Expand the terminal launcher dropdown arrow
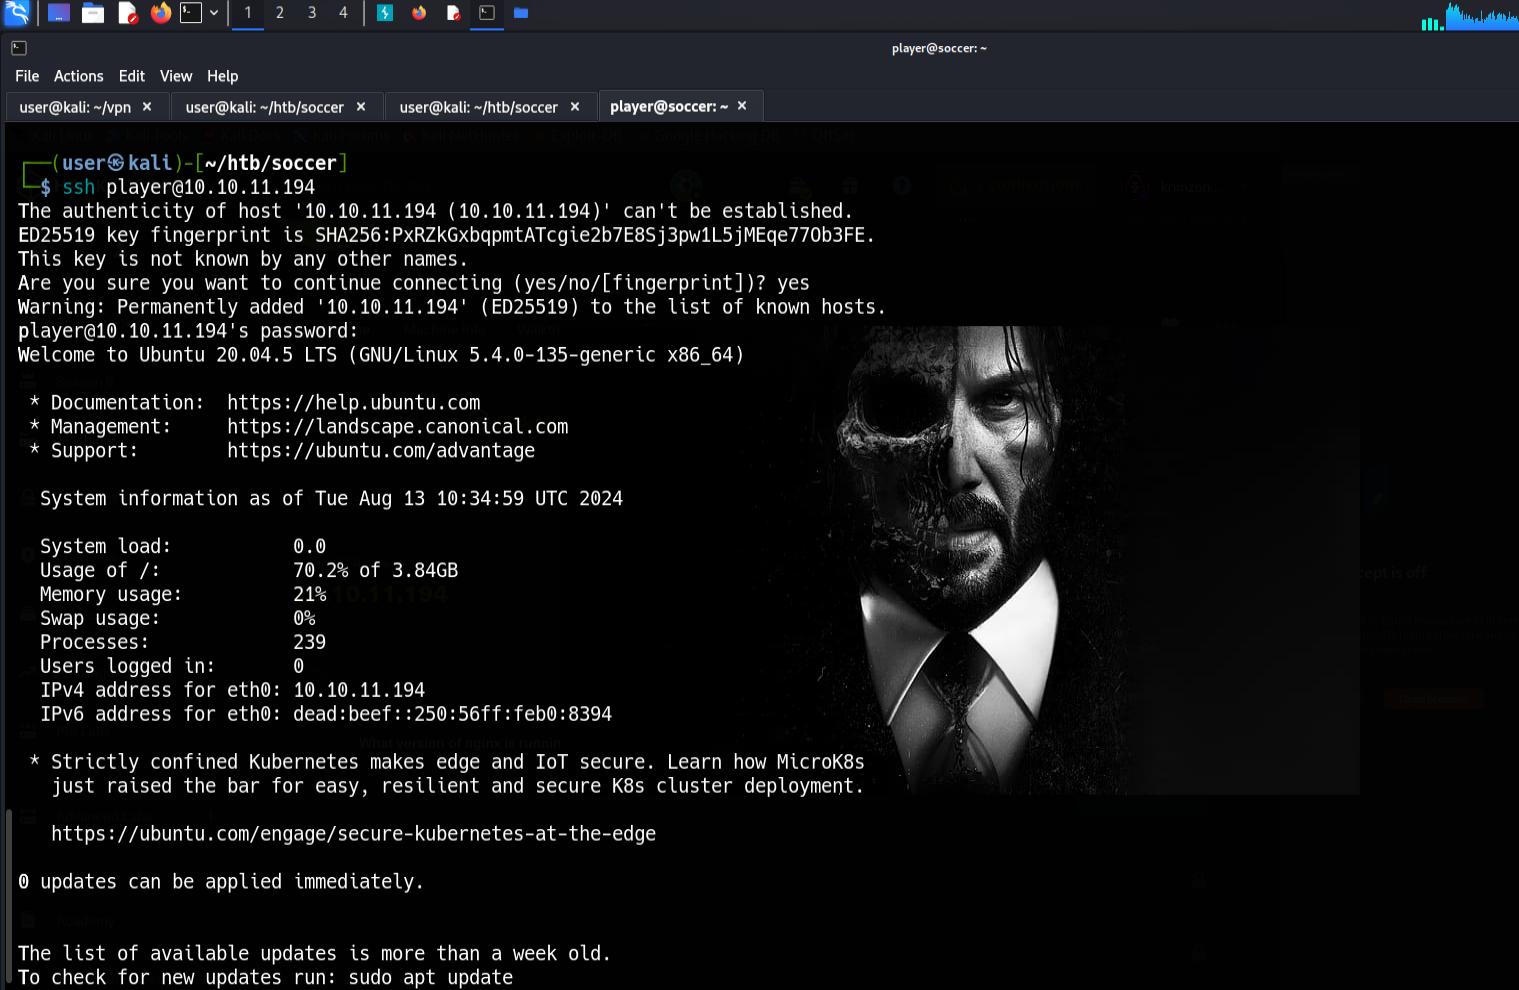This screenshot has width=1519, height=990. click(214, 13)
